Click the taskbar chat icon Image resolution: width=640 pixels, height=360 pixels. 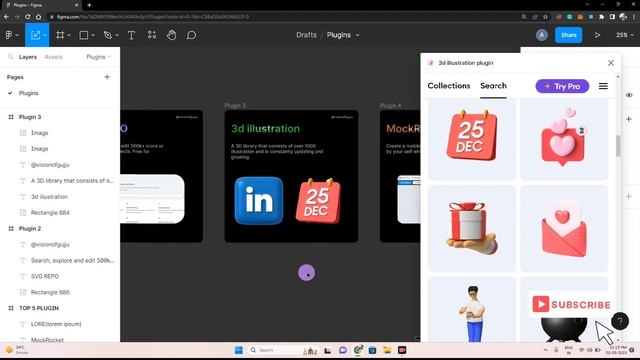coord(343,350)
